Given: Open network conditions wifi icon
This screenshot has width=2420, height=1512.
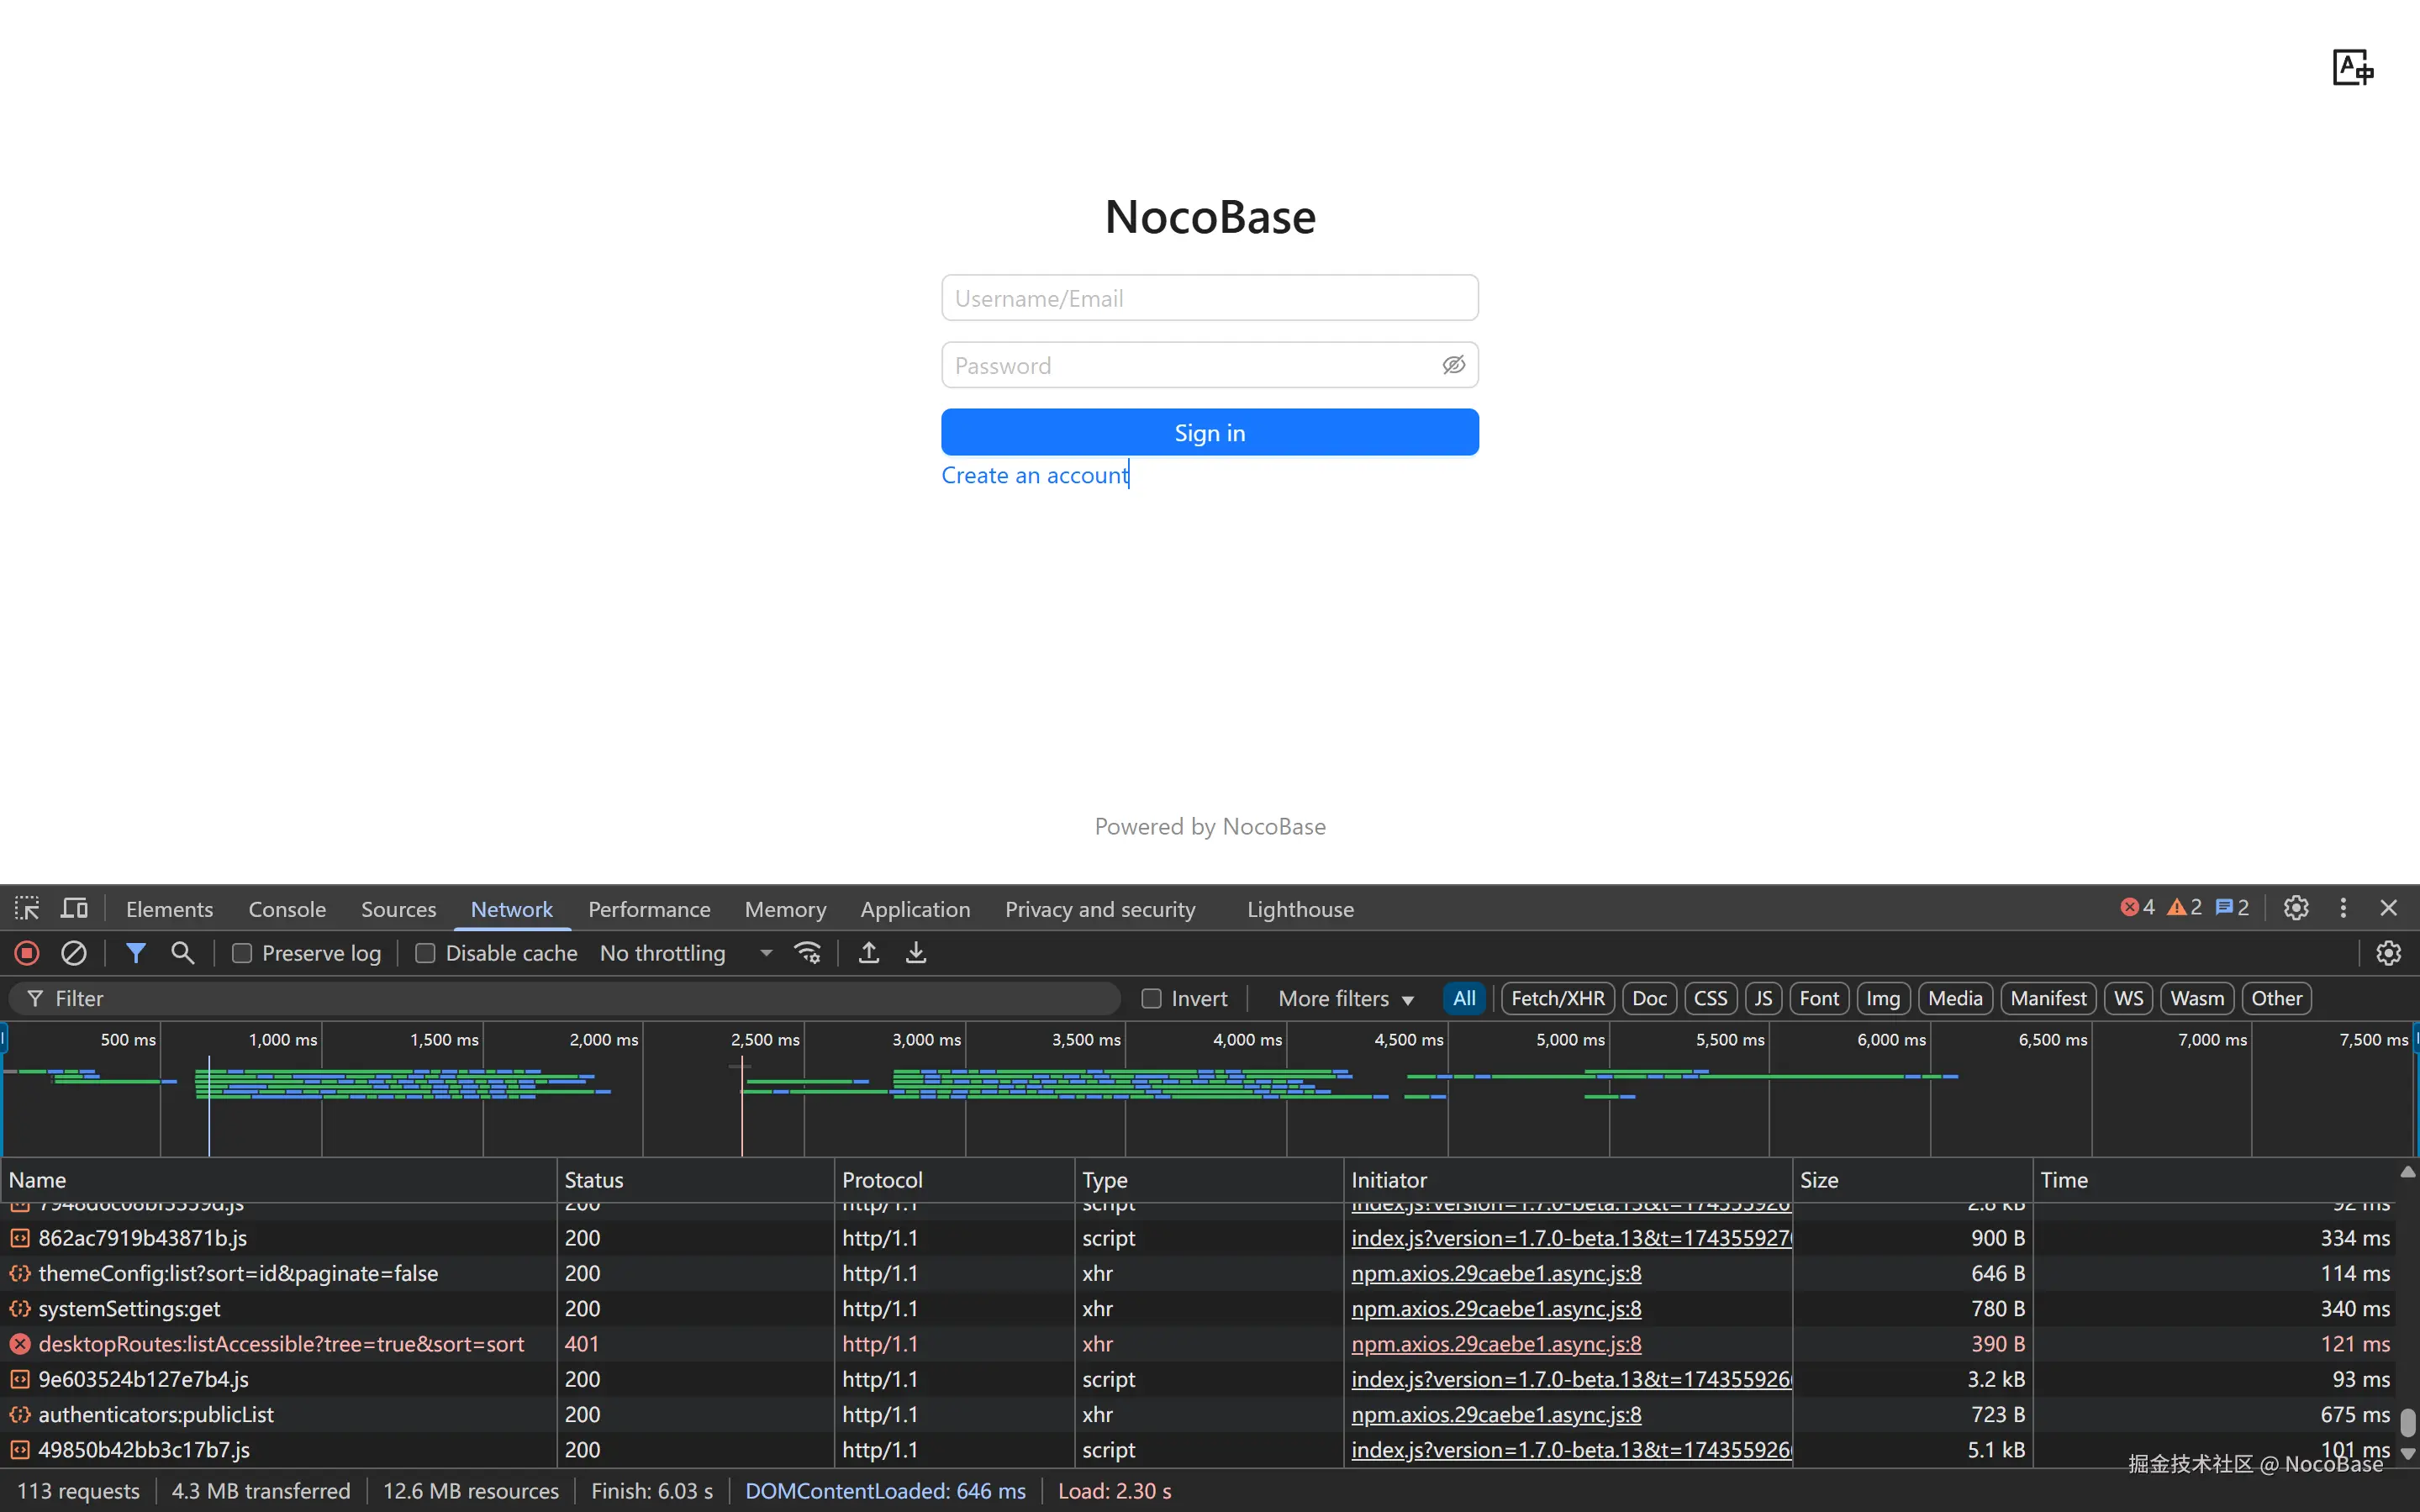Looking at the screenshot, I should (x=807, y=953).
